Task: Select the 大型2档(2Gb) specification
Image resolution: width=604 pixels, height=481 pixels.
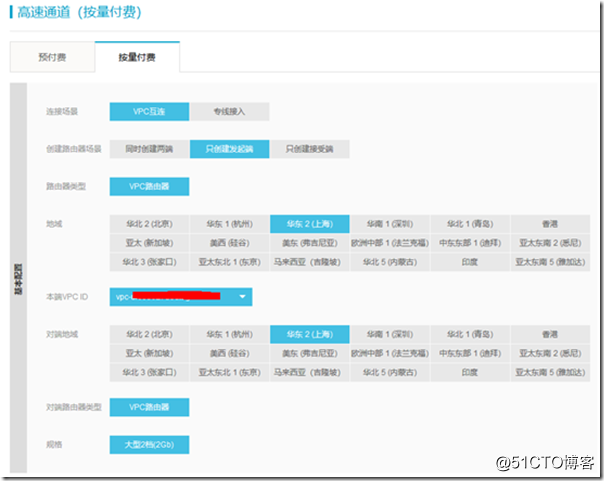Action: [x=149, y=445]
